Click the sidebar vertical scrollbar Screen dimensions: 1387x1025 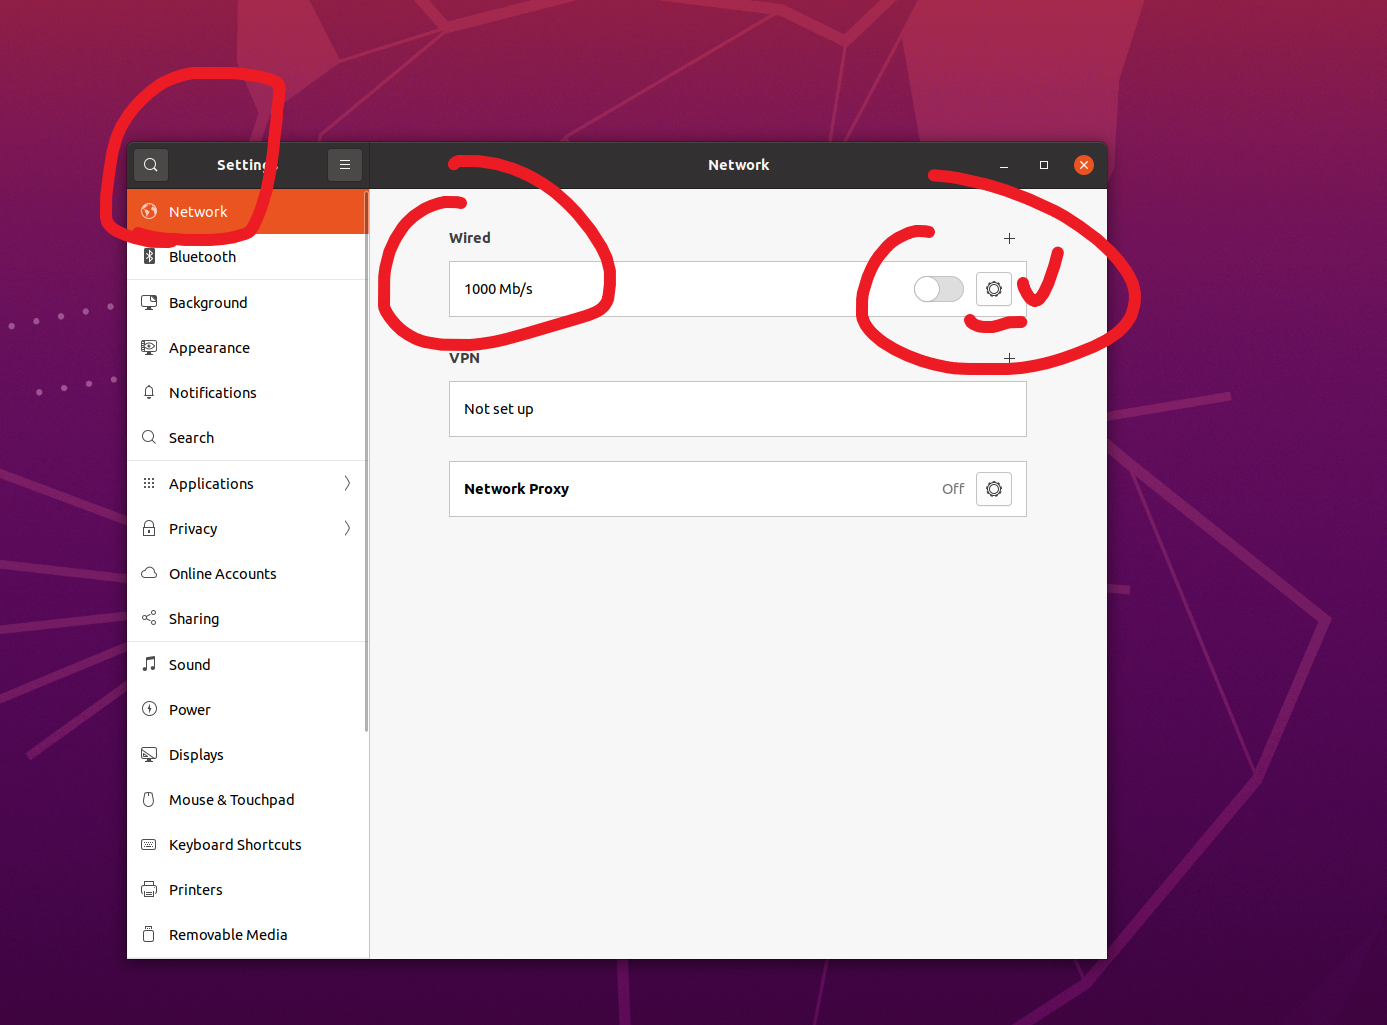[366, 460]
